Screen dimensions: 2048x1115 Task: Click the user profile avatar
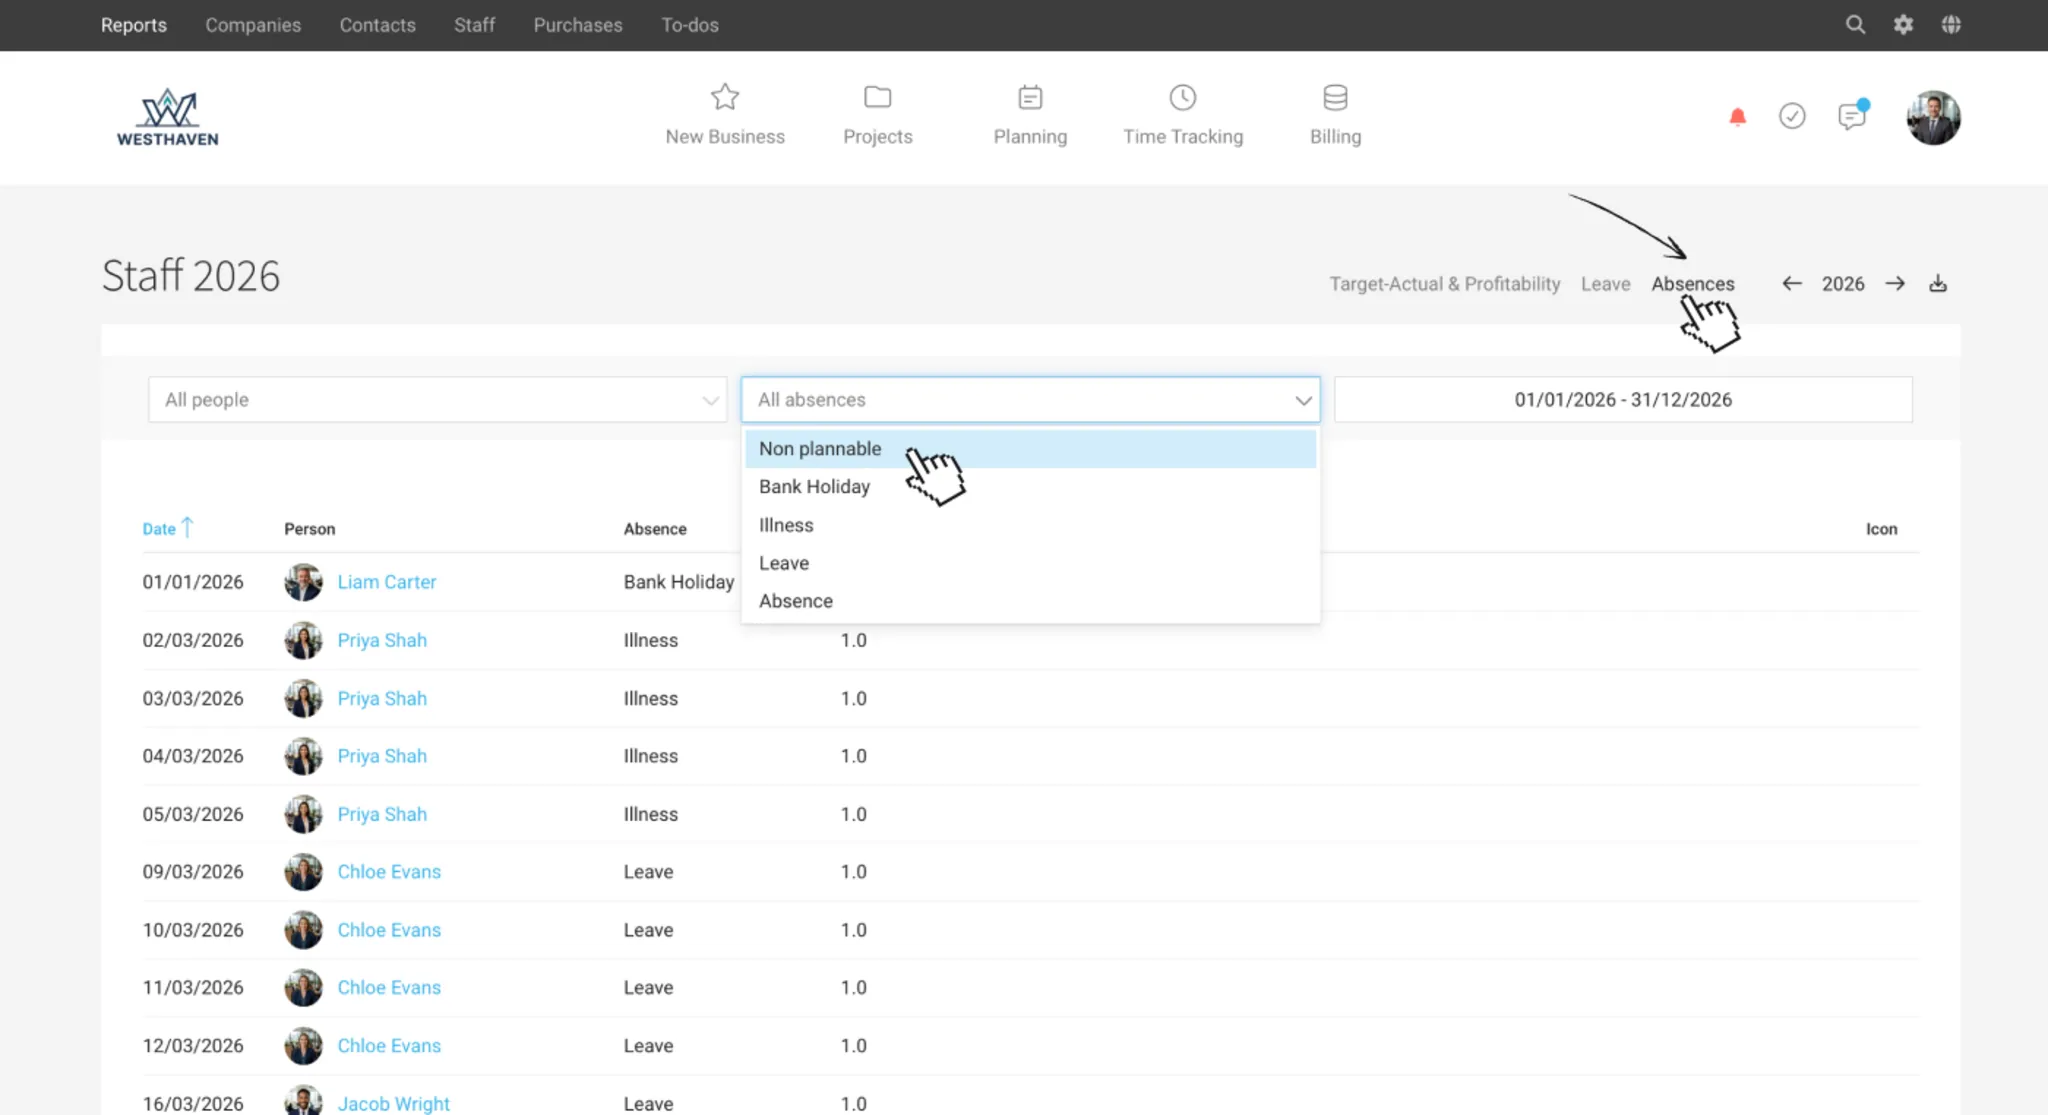[x=1933, y=117]
